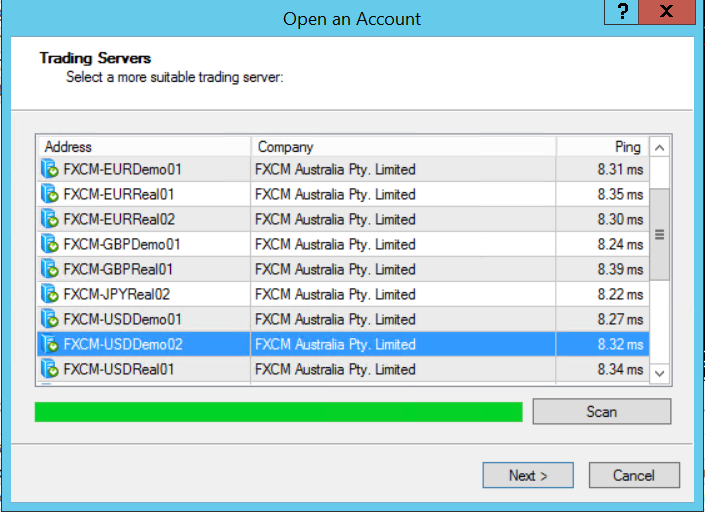The image size is (705, 512).
Task: Click the server list scrollbar thumb
Action: [660, 234]
